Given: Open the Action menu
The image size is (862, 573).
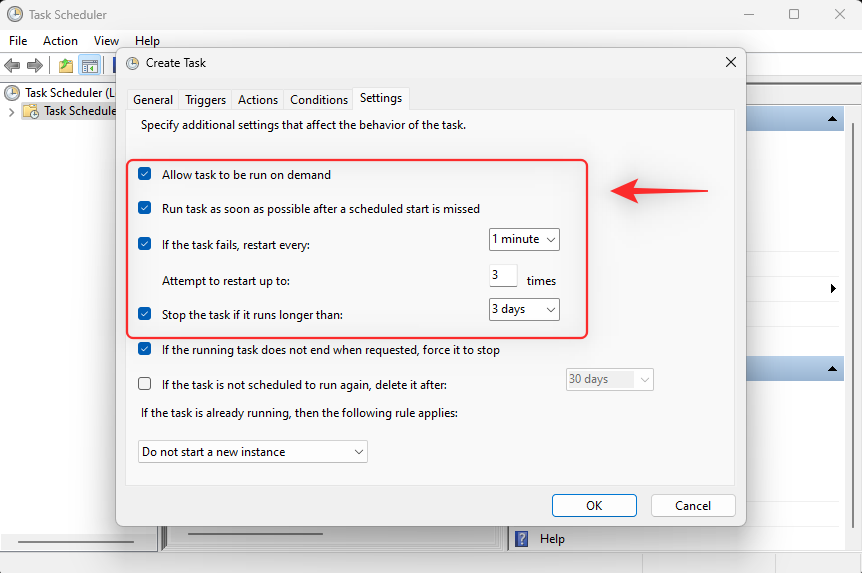Looking at the screenshot, I should [x=60, y=41].
